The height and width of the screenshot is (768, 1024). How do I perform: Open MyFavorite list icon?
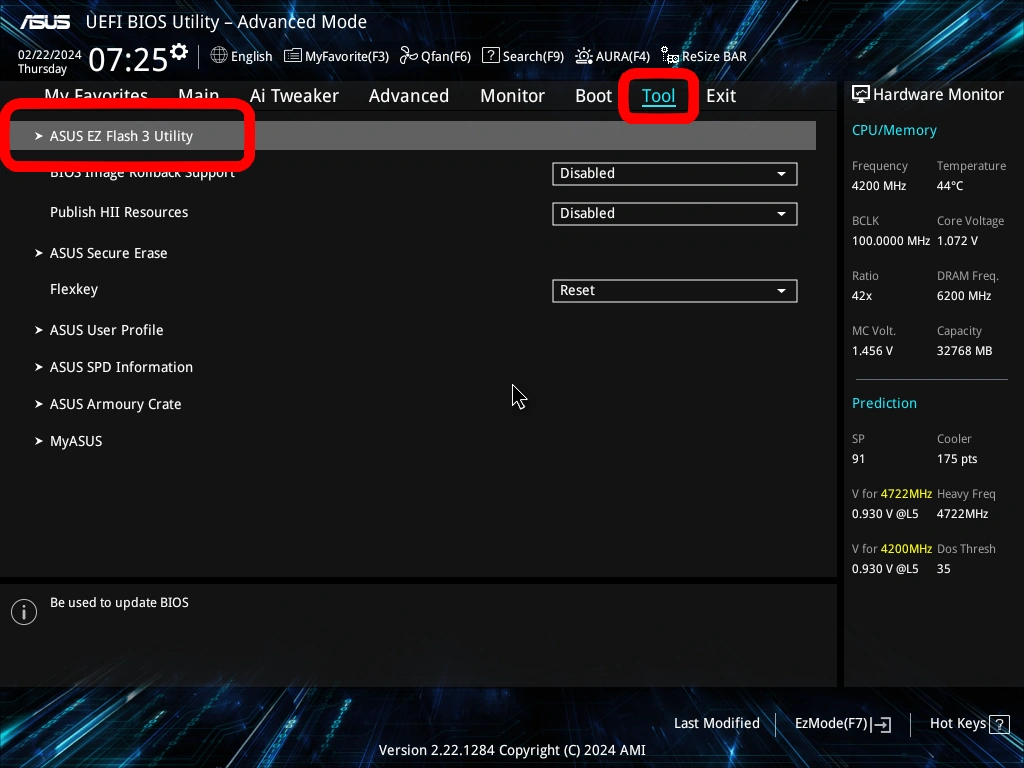[293, 56]
